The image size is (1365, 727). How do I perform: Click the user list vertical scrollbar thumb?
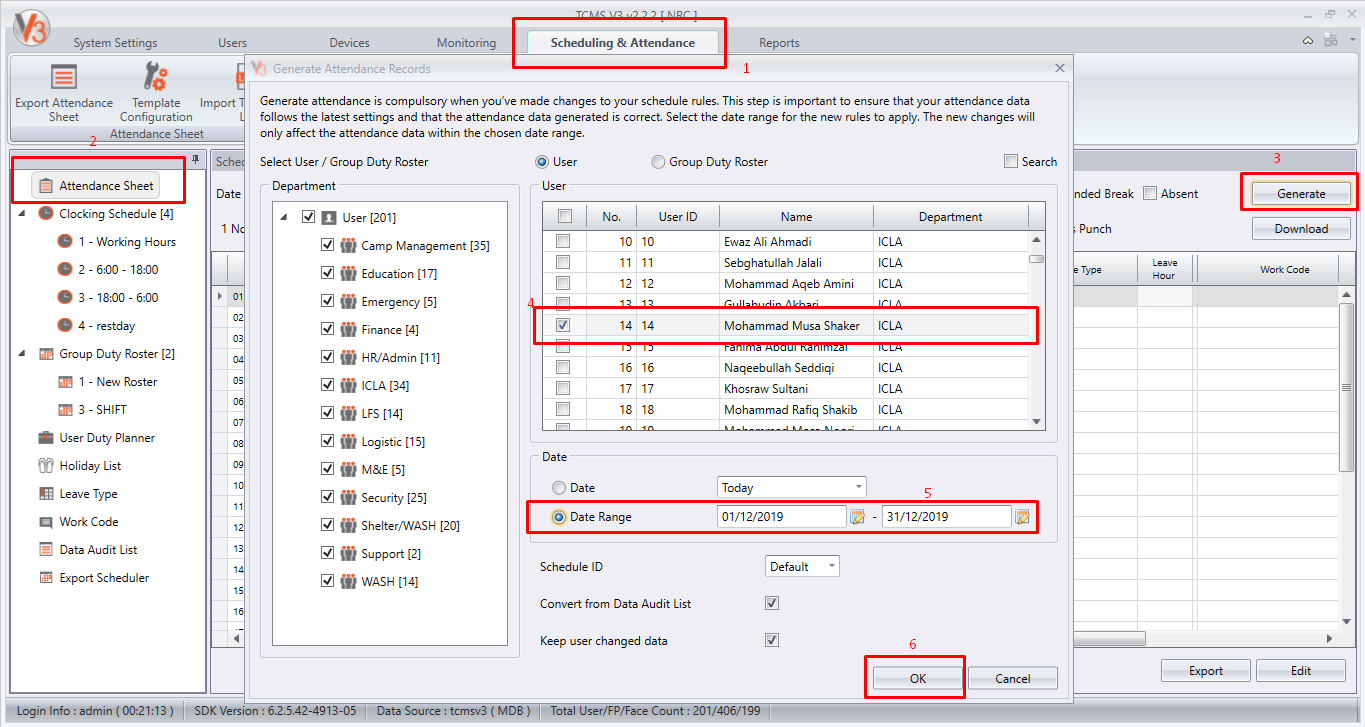point(1037,258)
